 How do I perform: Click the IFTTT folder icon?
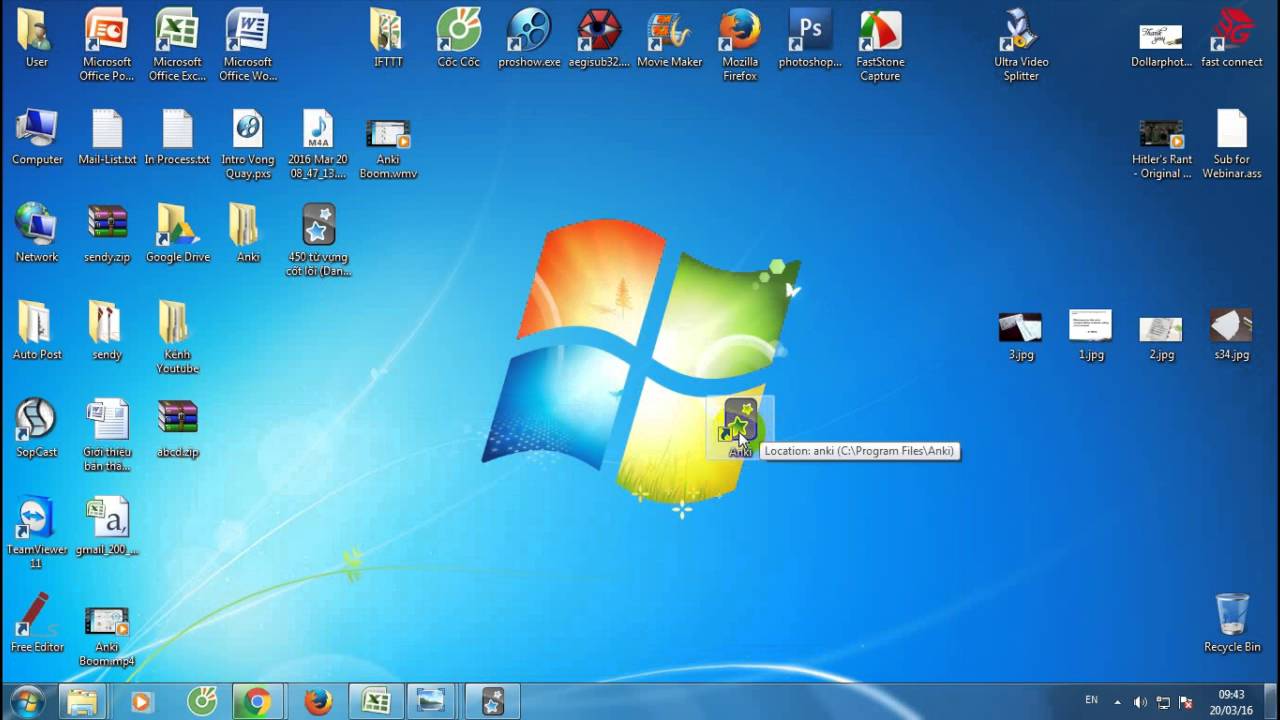(x=388, y=38)
